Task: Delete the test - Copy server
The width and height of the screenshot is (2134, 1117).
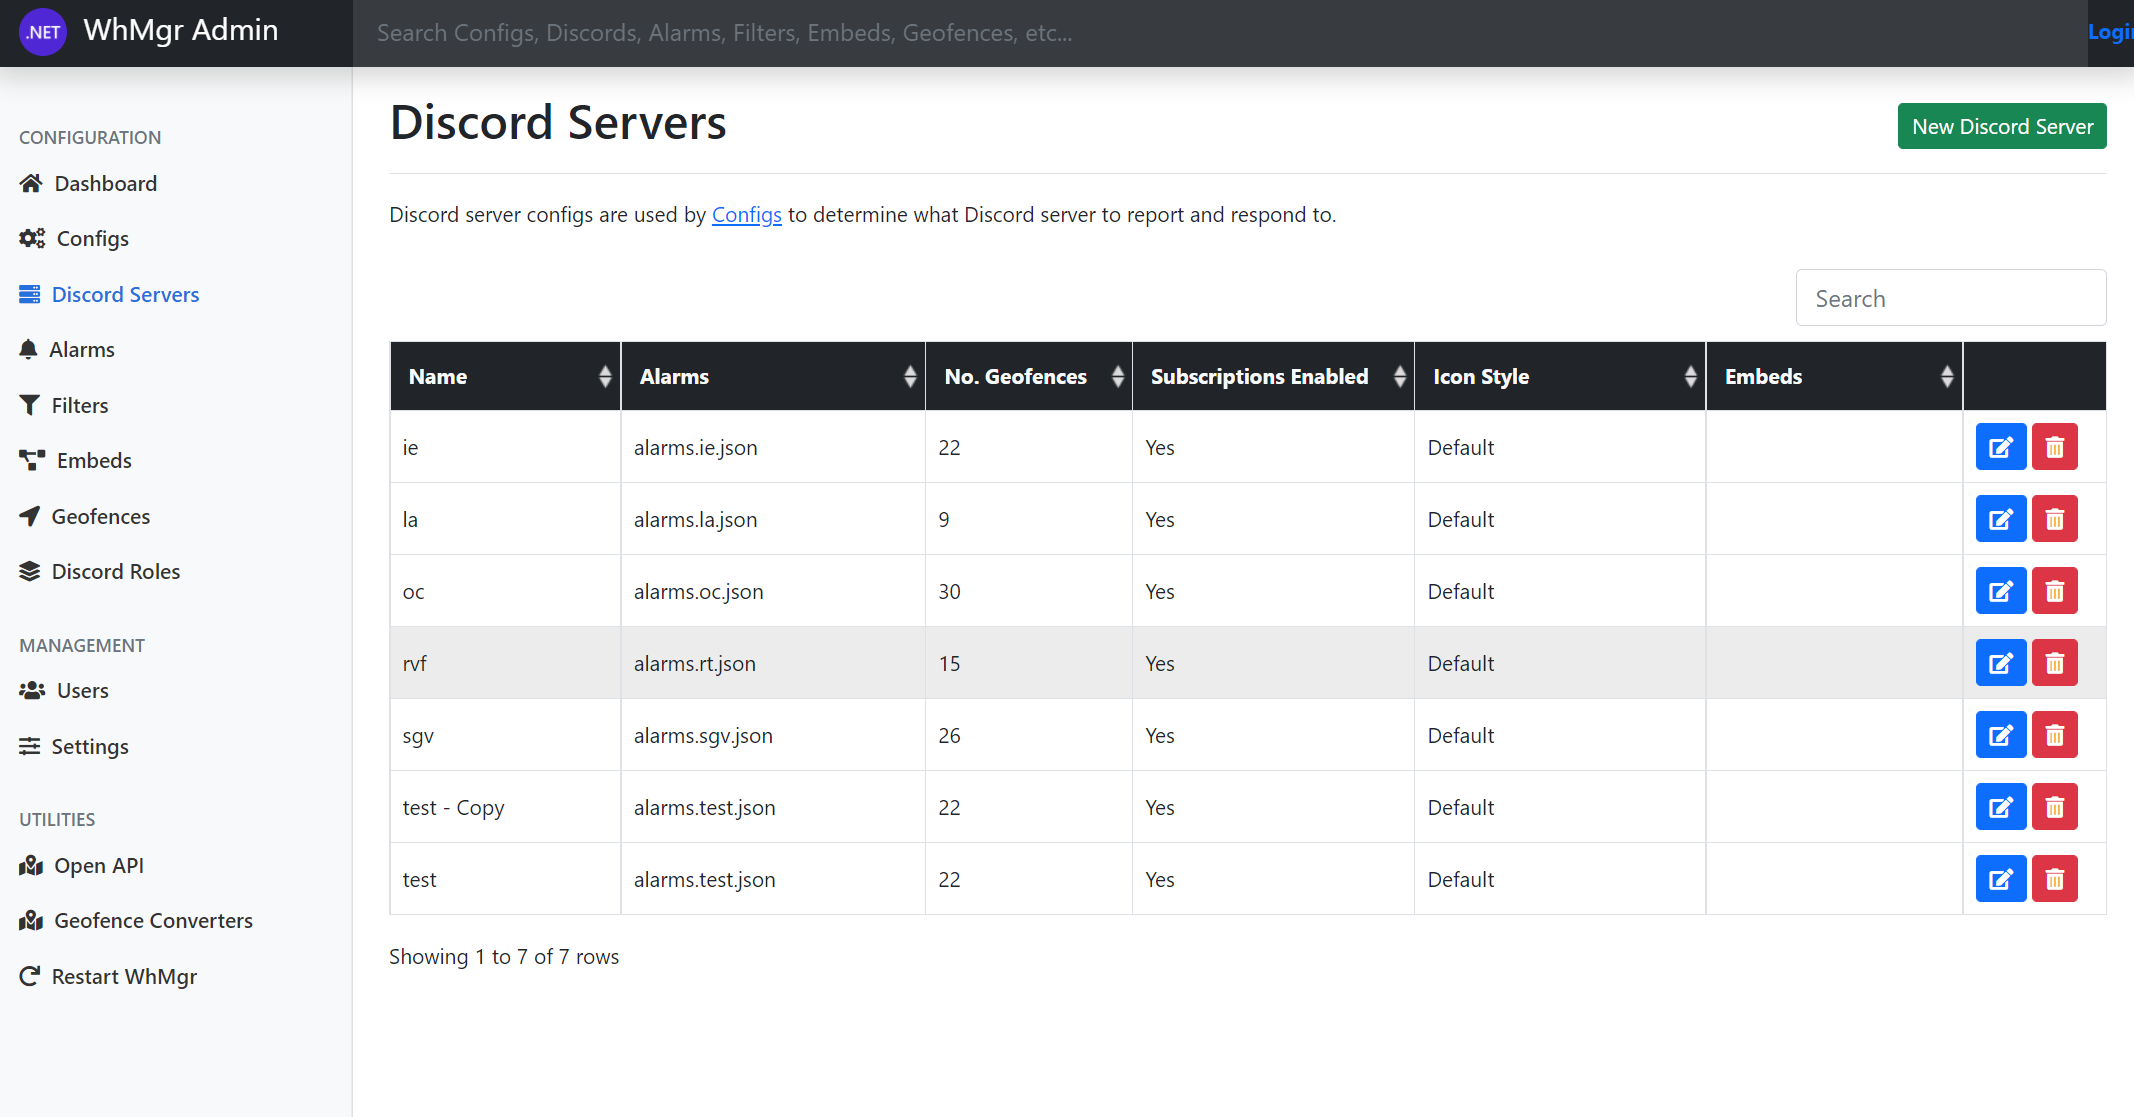Action: click(x=2054, y=807)
